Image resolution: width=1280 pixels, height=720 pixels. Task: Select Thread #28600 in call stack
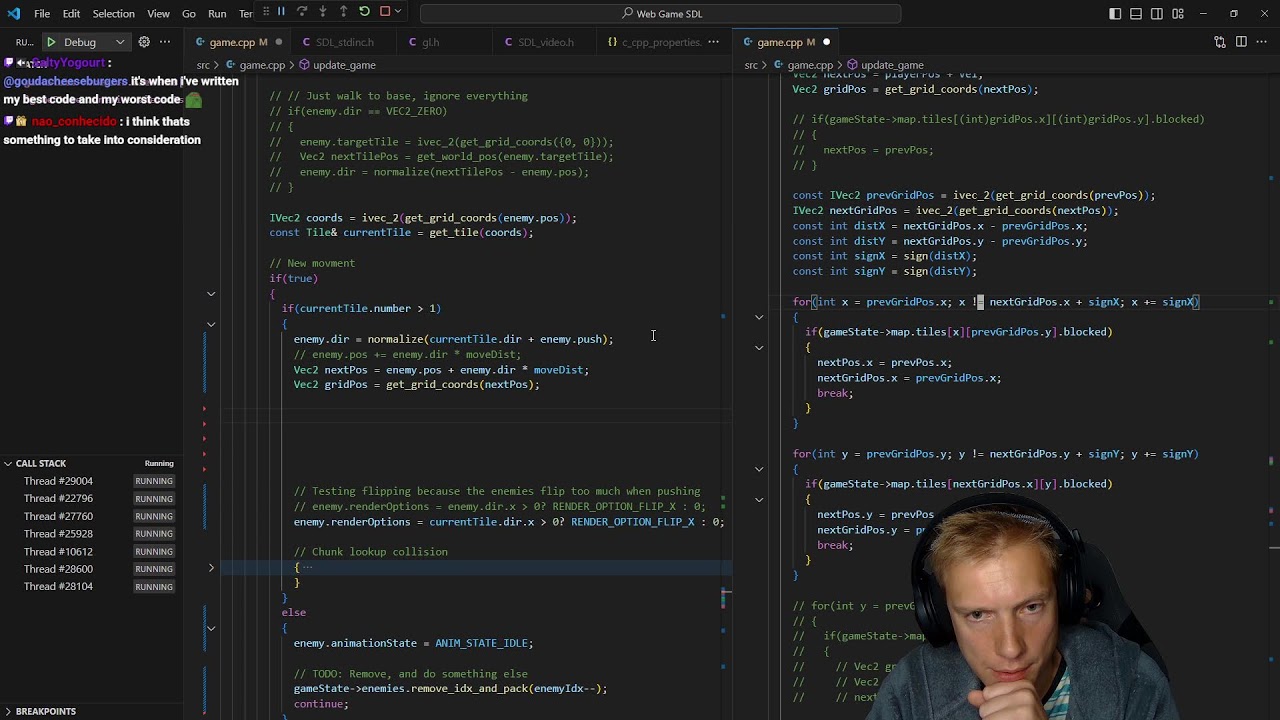click(x=90, y=569)
